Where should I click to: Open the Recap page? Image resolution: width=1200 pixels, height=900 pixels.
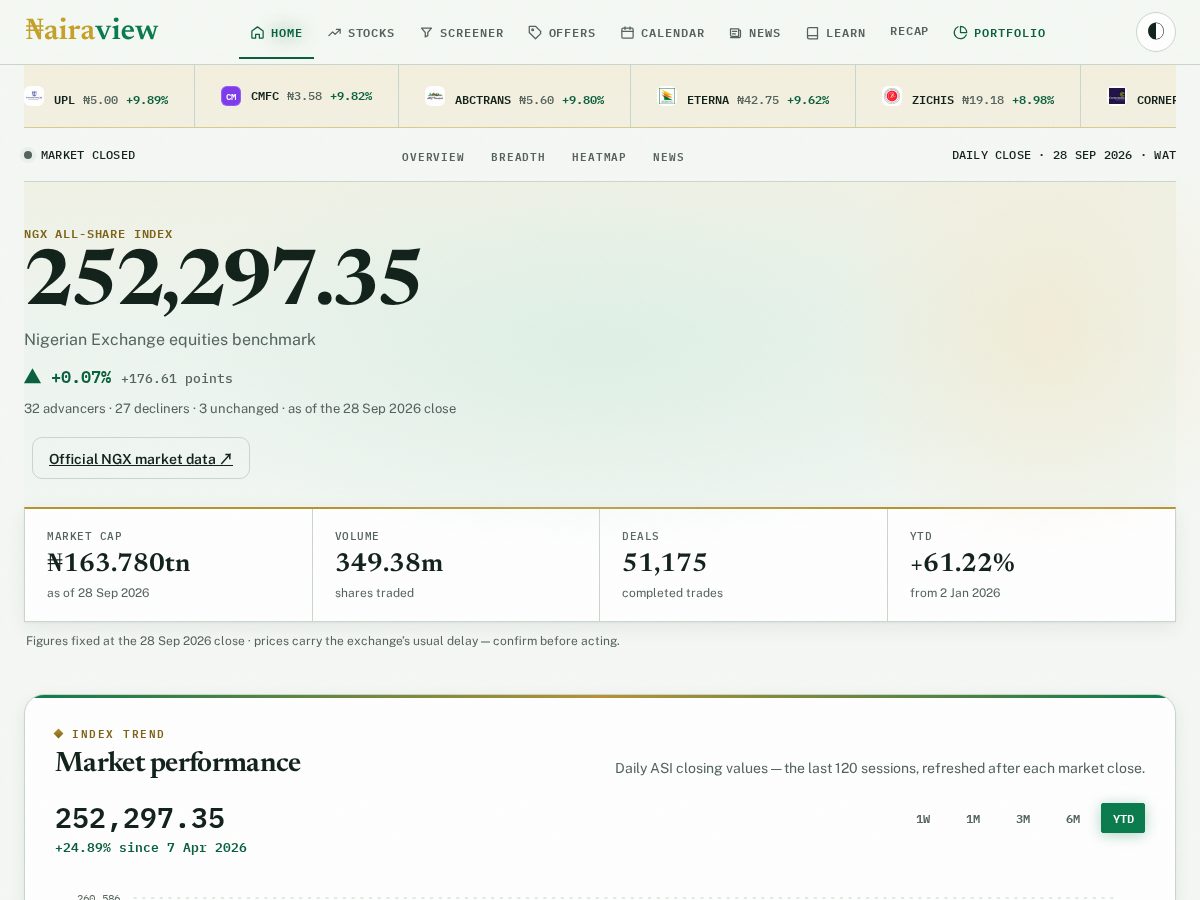coord(909,32)
